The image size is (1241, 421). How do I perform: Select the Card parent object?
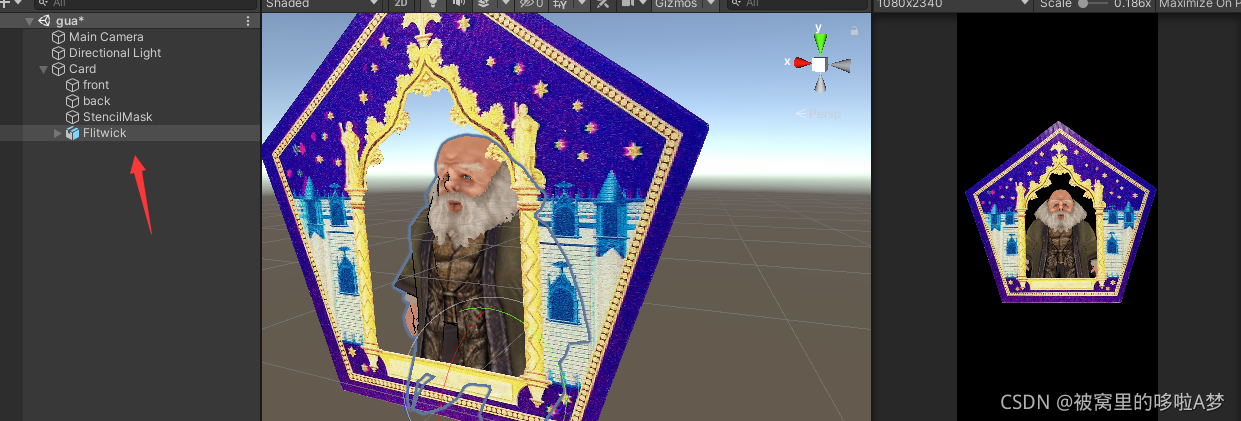[x=82, y=69]
